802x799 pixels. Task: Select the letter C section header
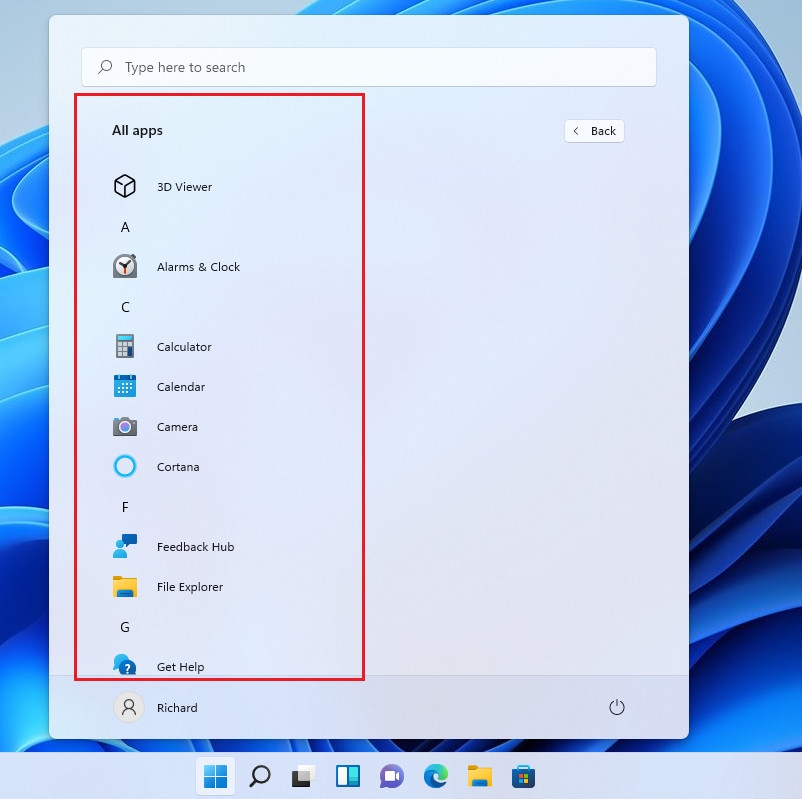(125, 307)
